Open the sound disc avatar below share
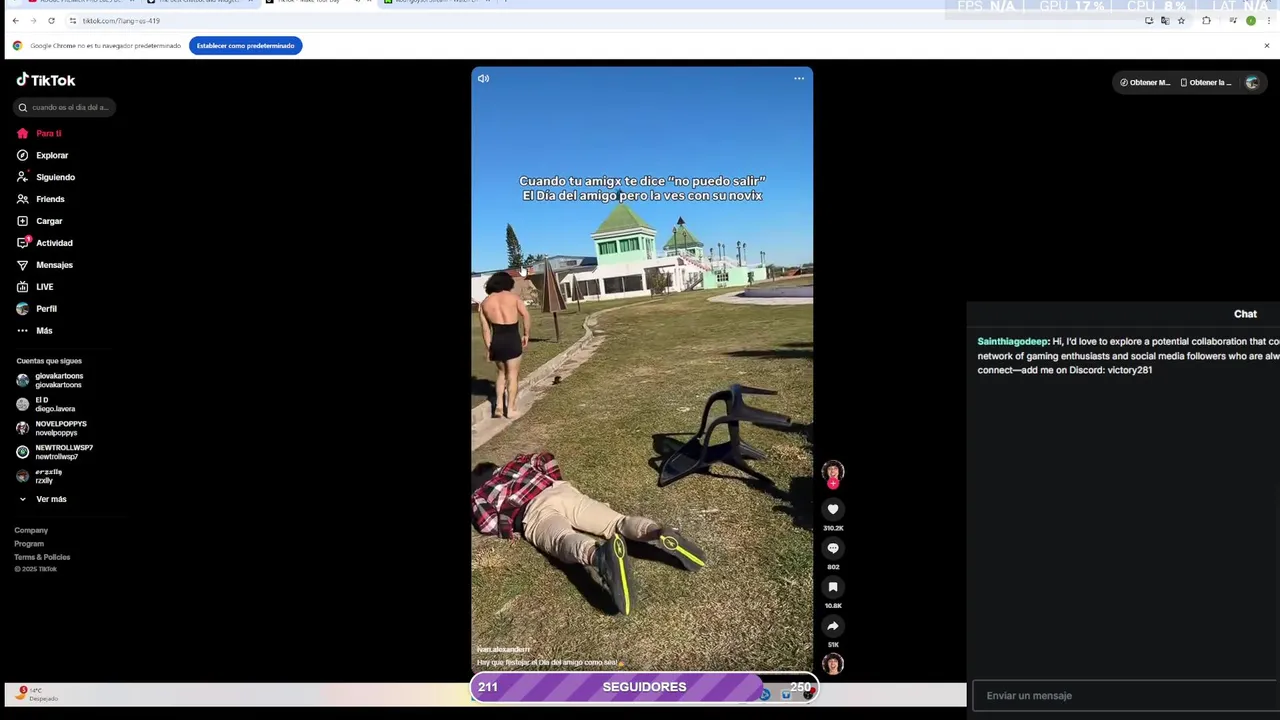Screen dimensions: 1280x720 coord(833,663)
